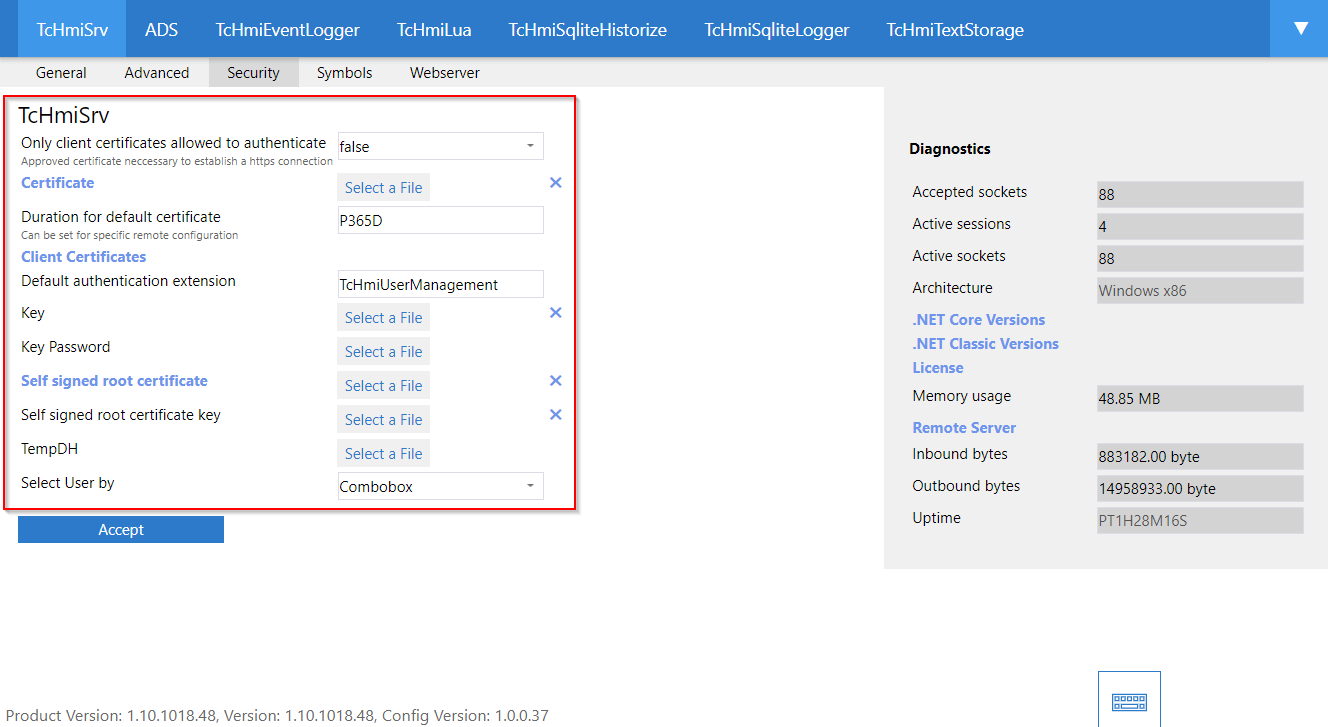The height and width of the screenshot is (727, 1328).
Task: Clear the Certificate file with X icon
Action: point(556,183)
